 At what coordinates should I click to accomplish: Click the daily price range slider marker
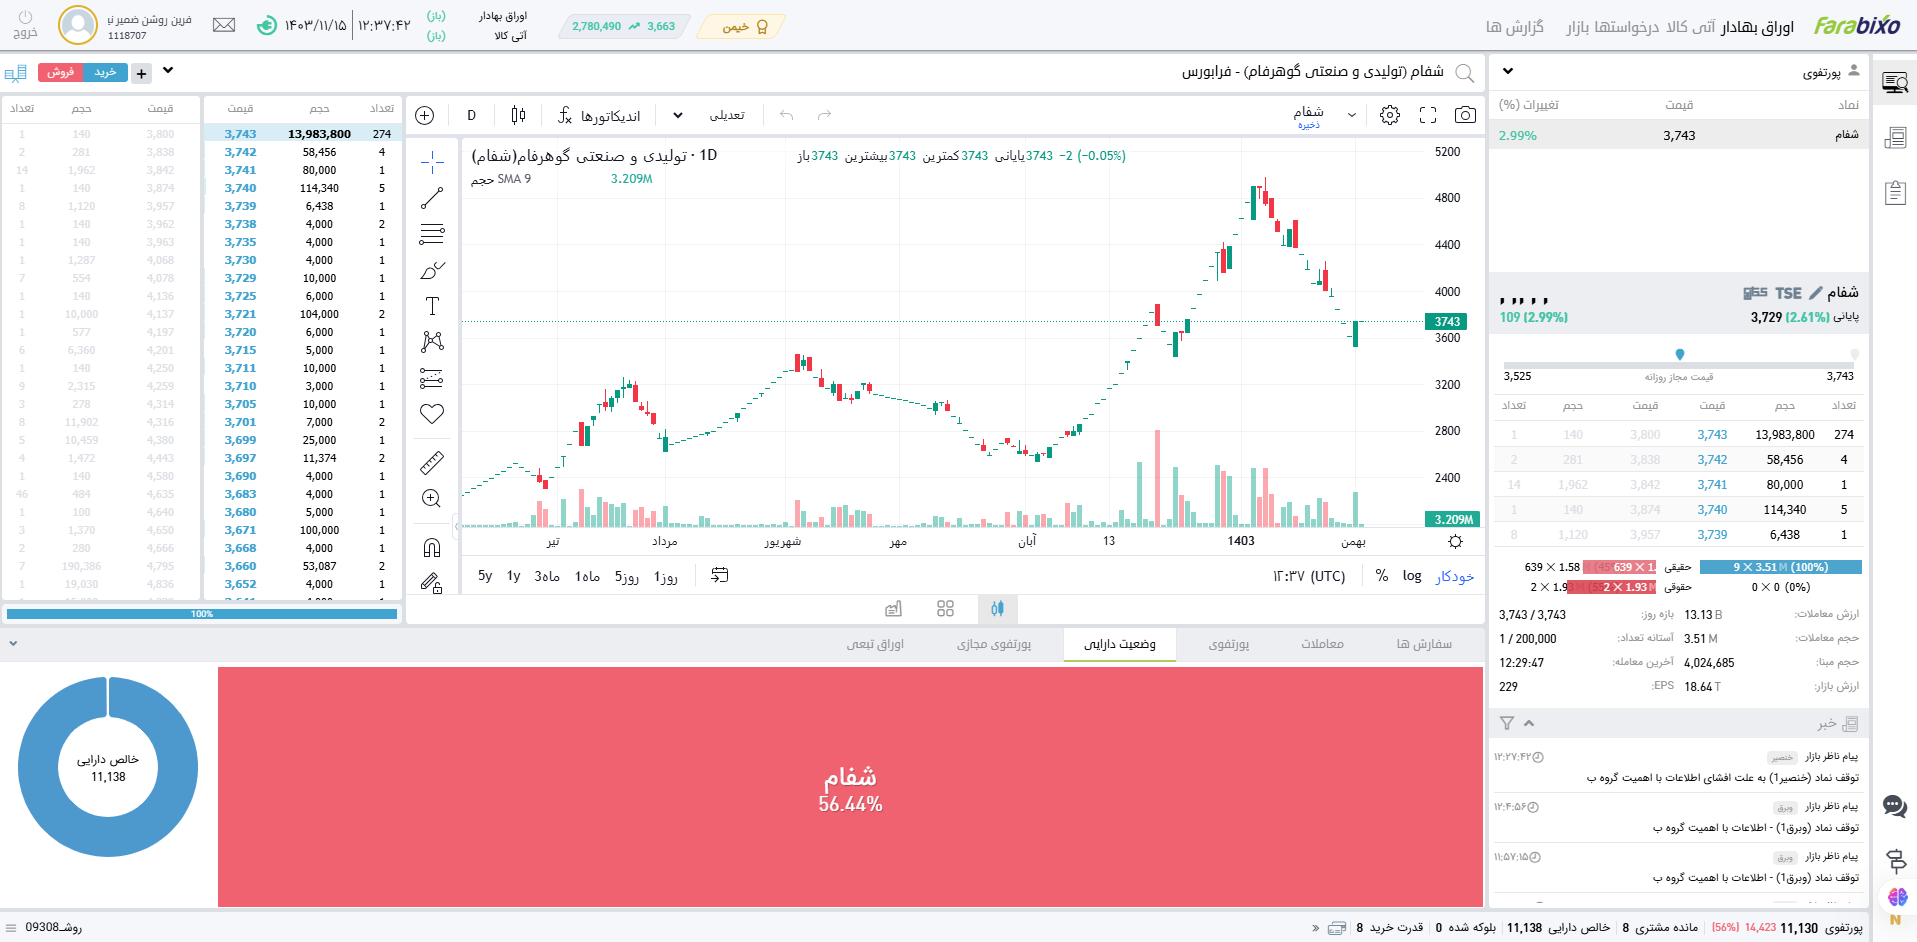tap(1680, 354)
